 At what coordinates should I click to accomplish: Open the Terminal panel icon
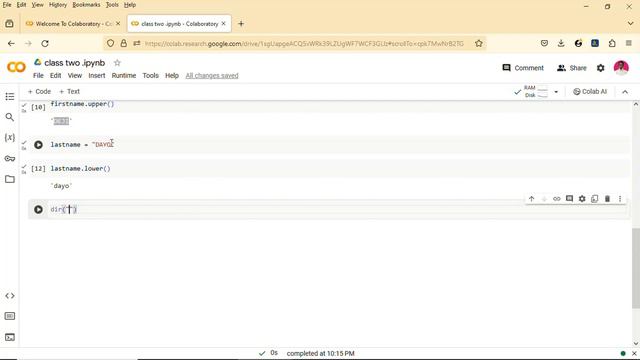coord(10,337)
